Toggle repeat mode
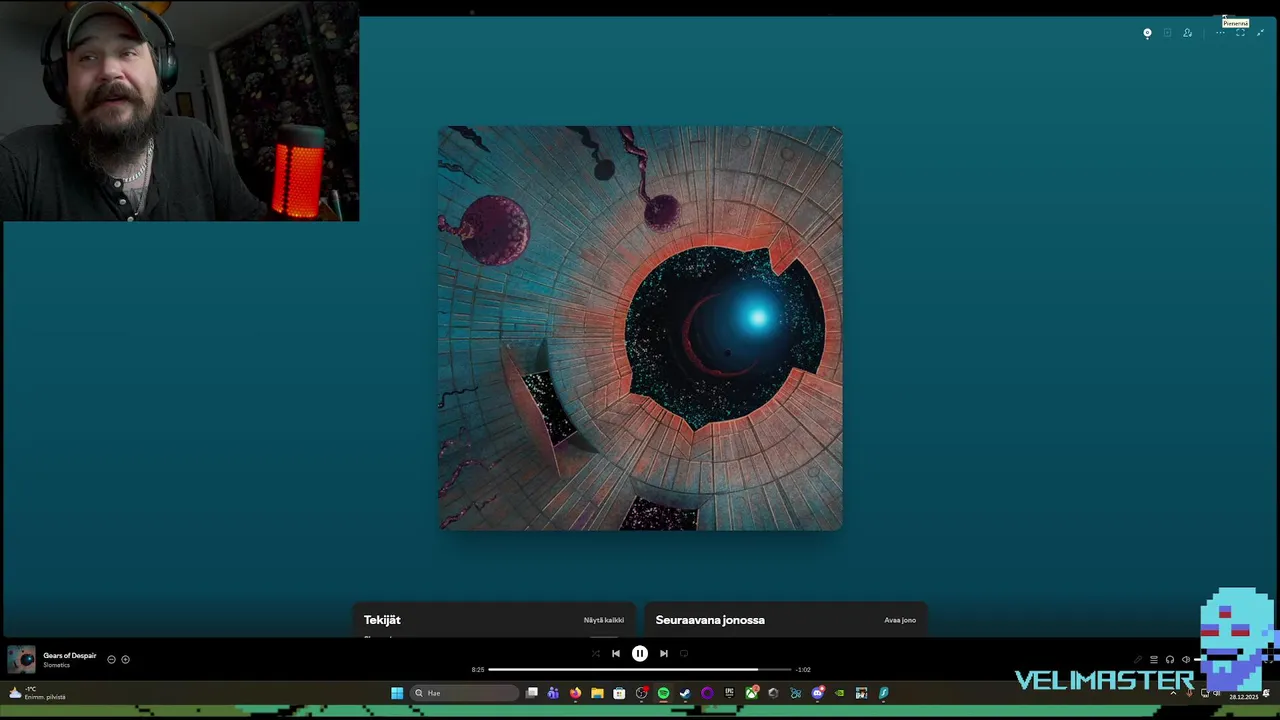The width and height of the screenshot is (1280, 720). click(684, 653)
